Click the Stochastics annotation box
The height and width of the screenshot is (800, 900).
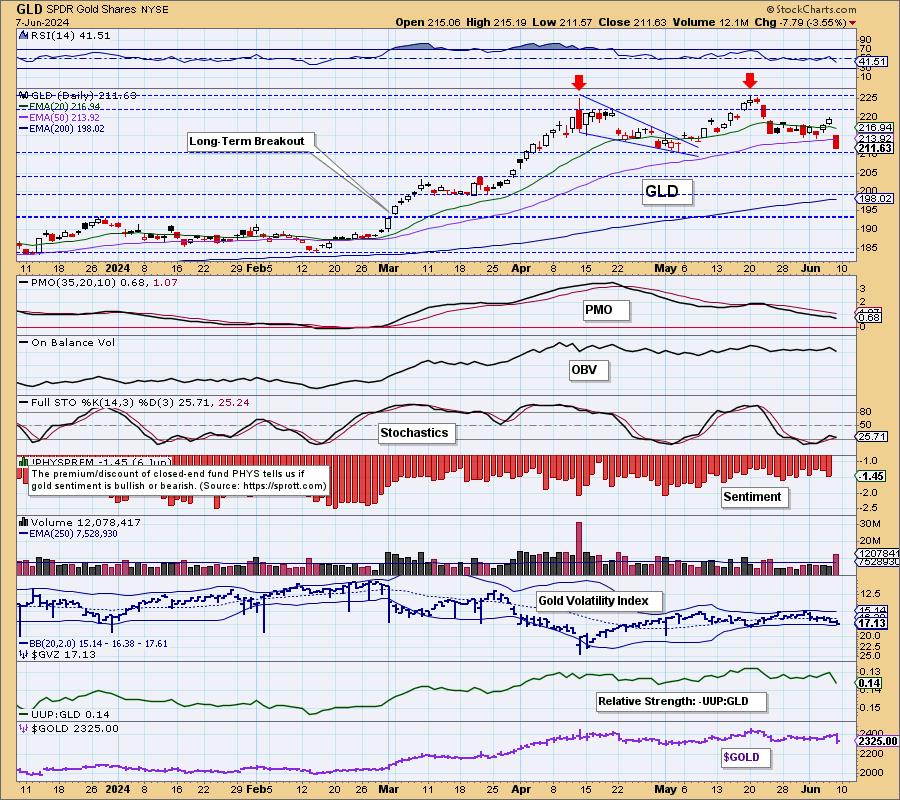click(417, 433)
